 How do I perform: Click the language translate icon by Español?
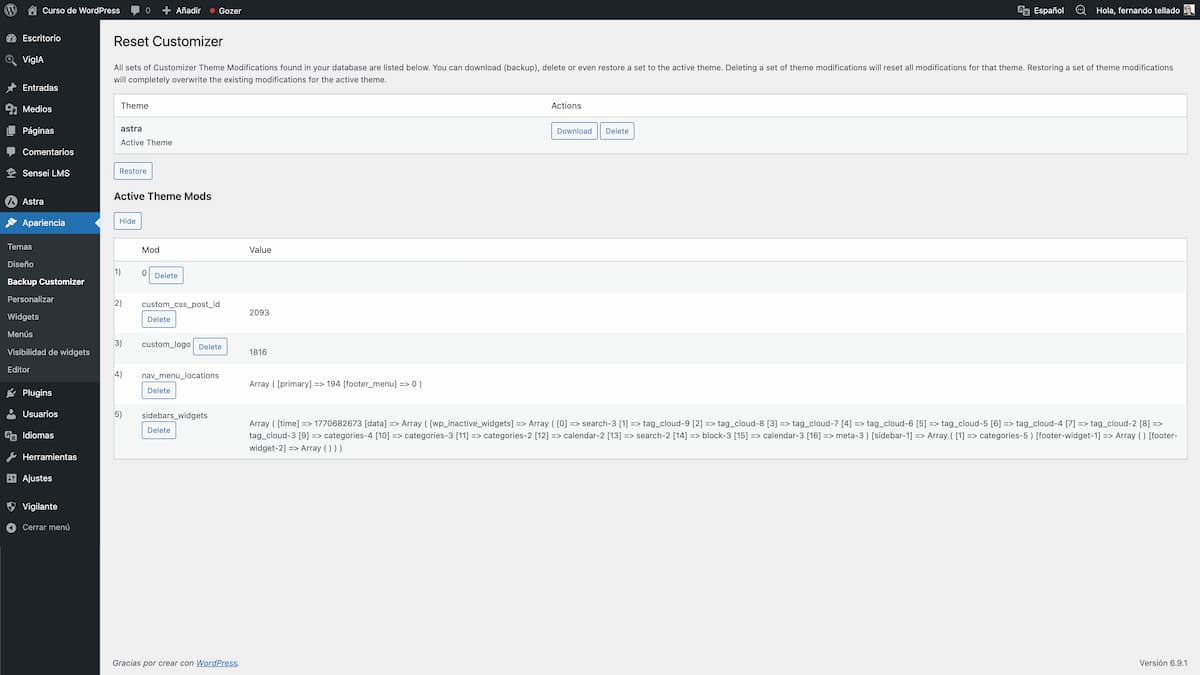1023,10
